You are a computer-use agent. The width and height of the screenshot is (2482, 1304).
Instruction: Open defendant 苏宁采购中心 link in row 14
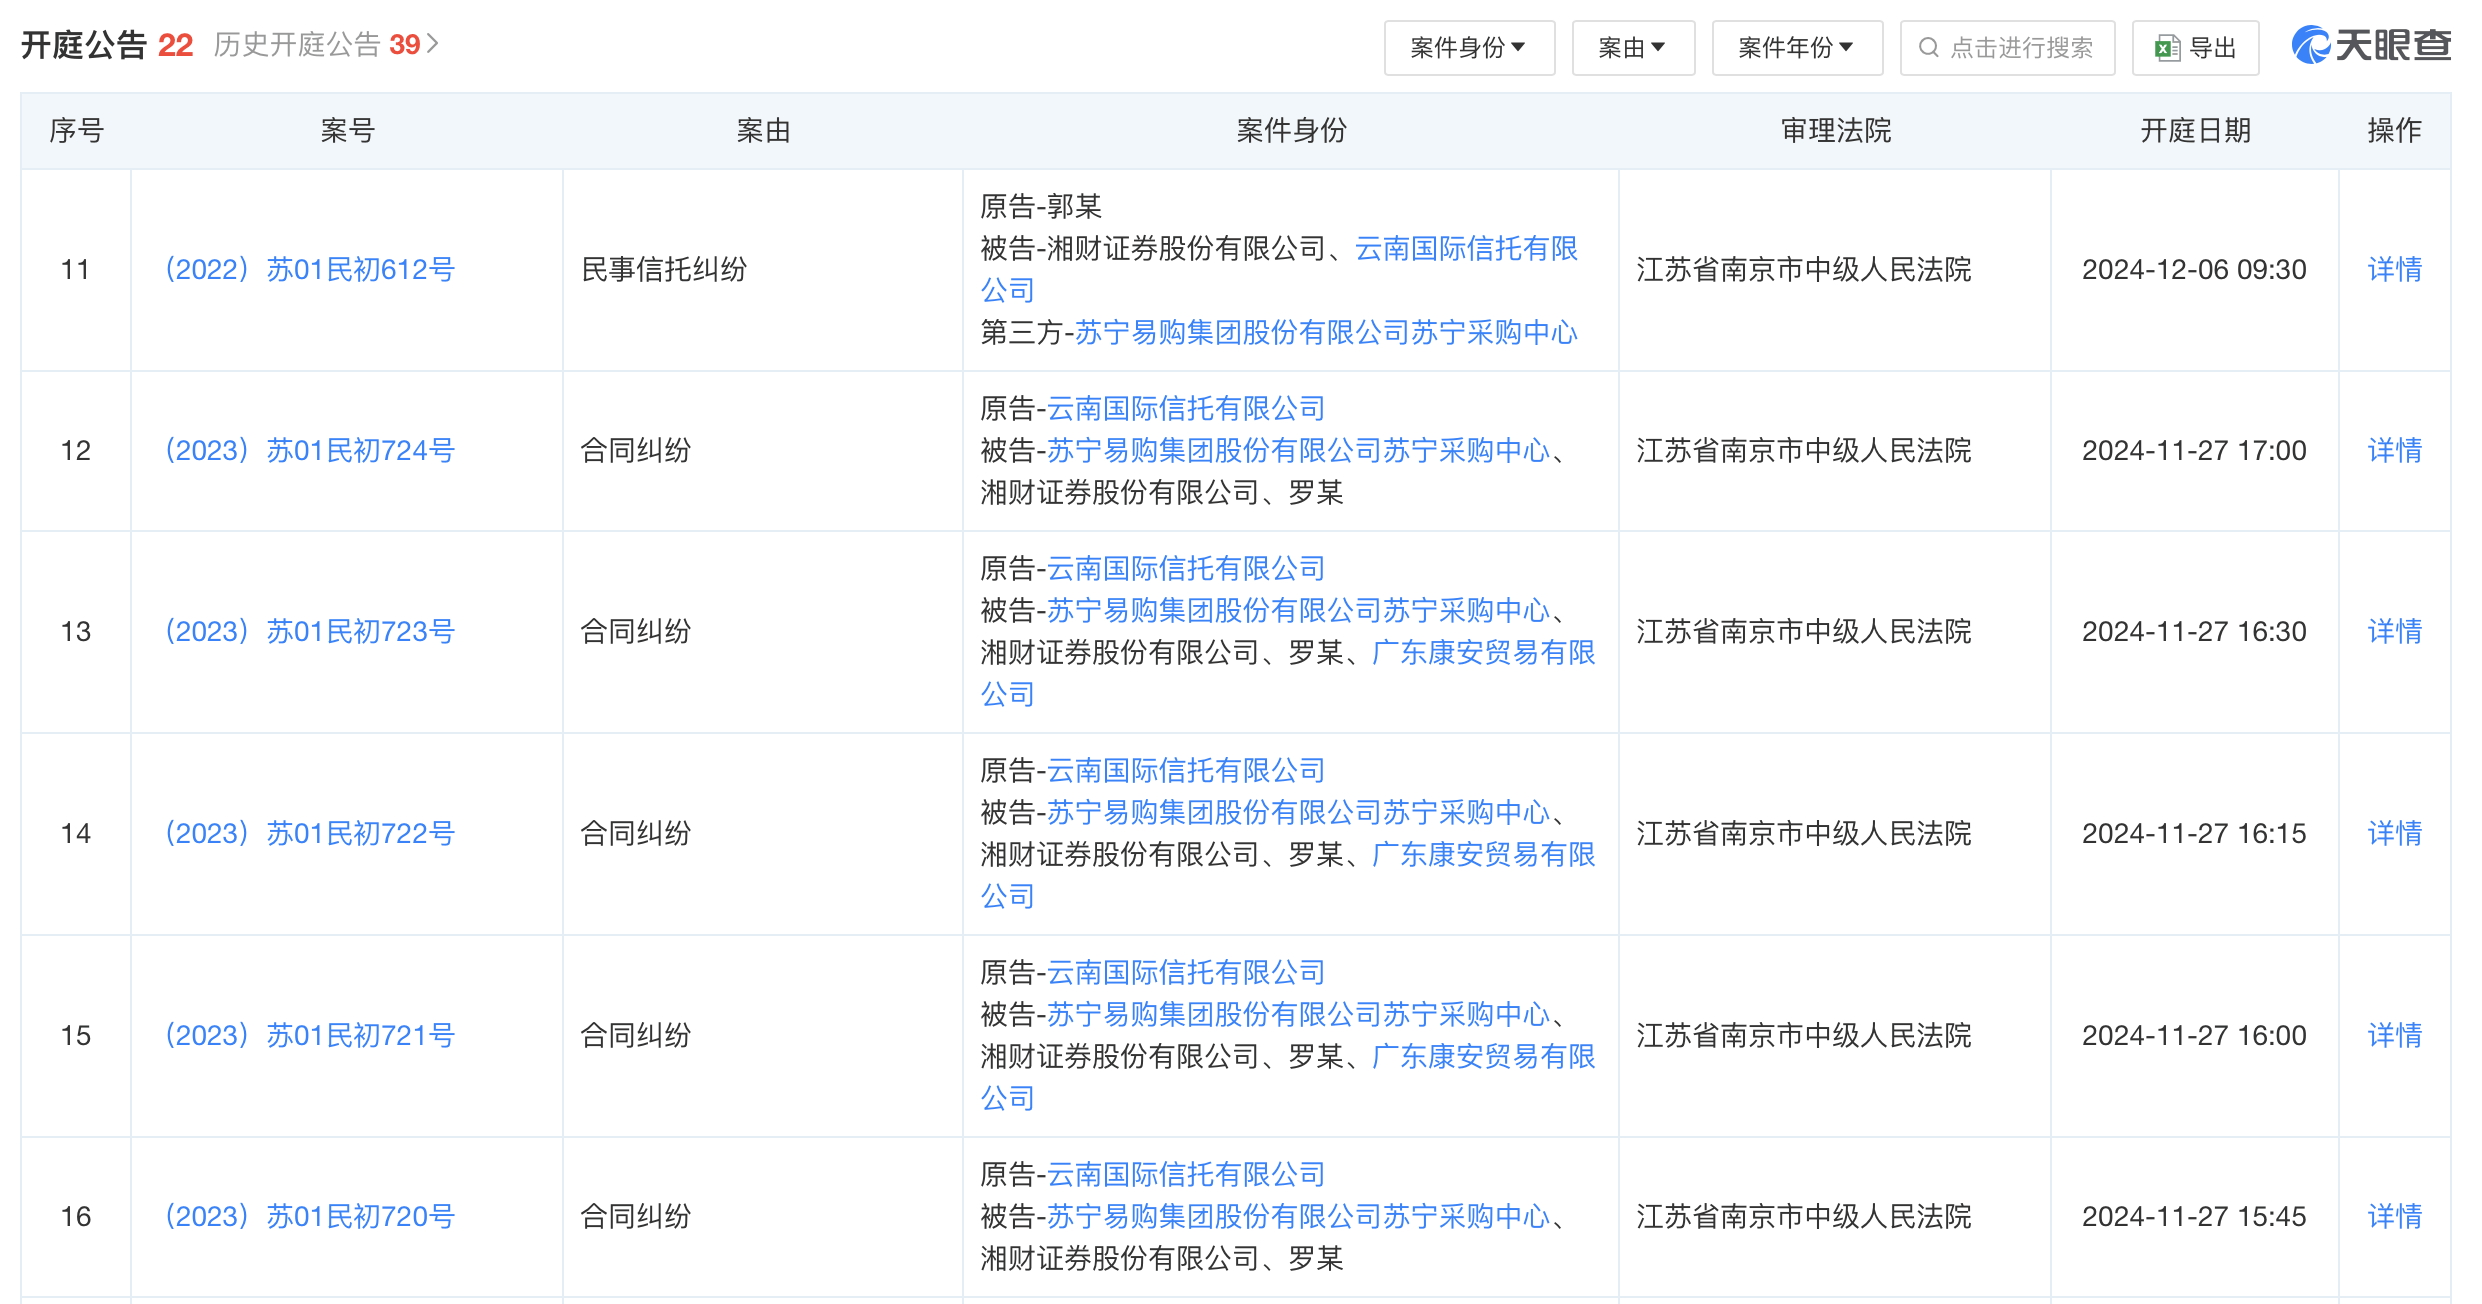[1298, 812]
